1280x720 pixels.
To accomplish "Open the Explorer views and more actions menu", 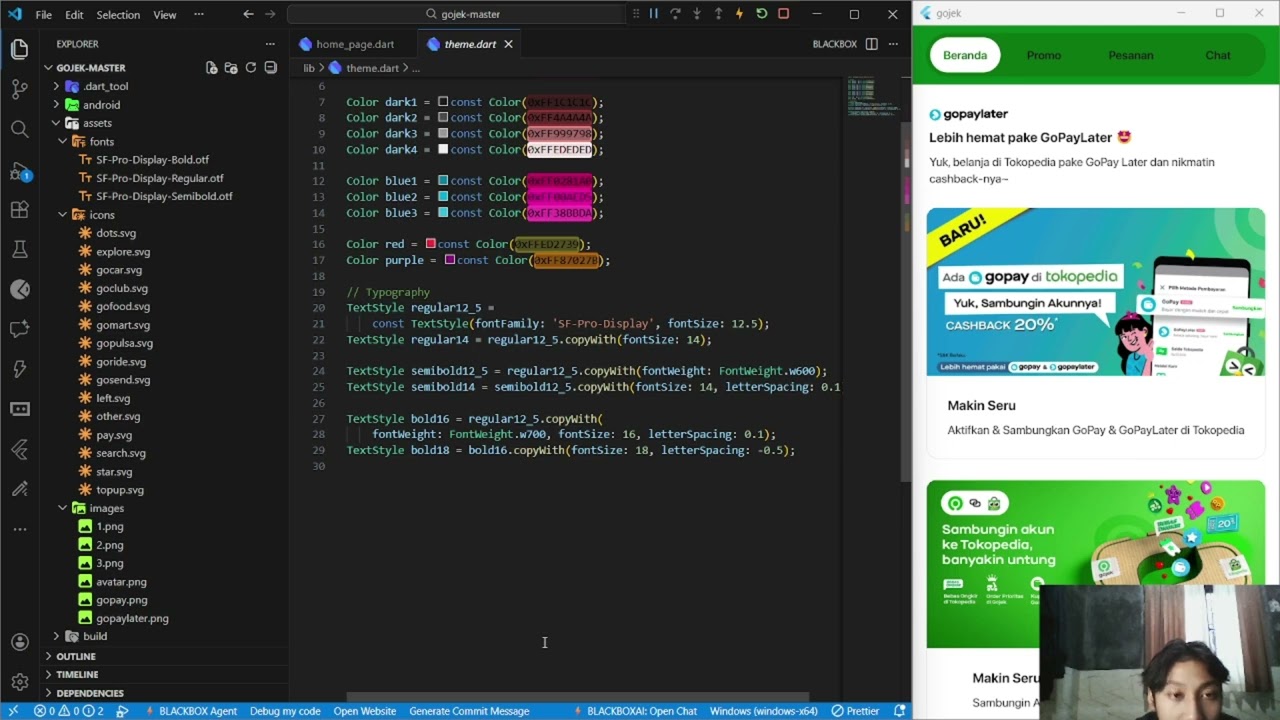I will [x=270, y=44].
